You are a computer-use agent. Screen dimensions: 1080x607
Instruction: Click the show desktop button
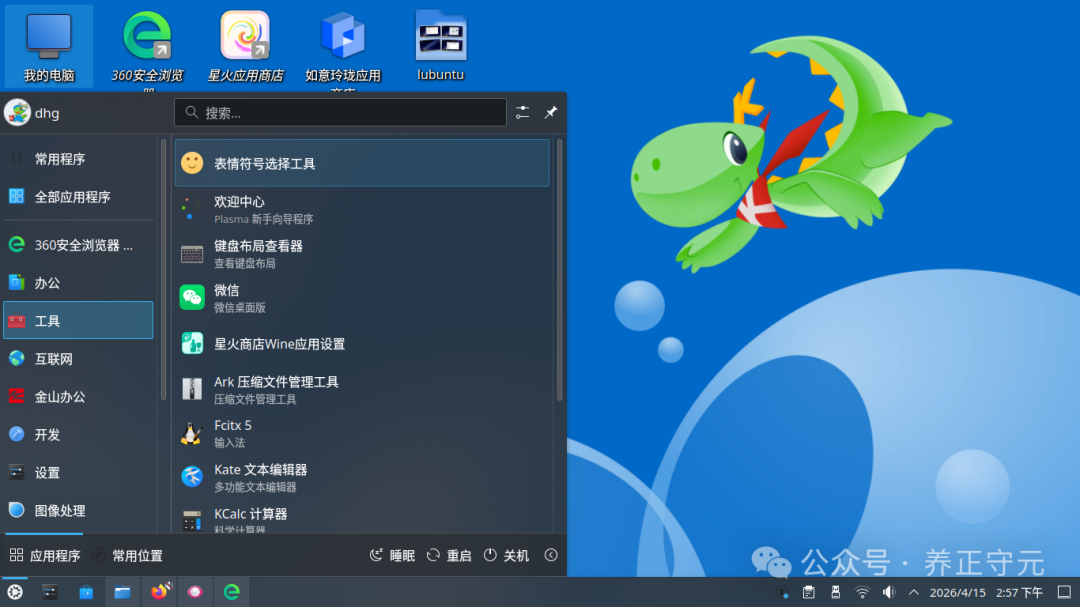(x=1065, y=593)
